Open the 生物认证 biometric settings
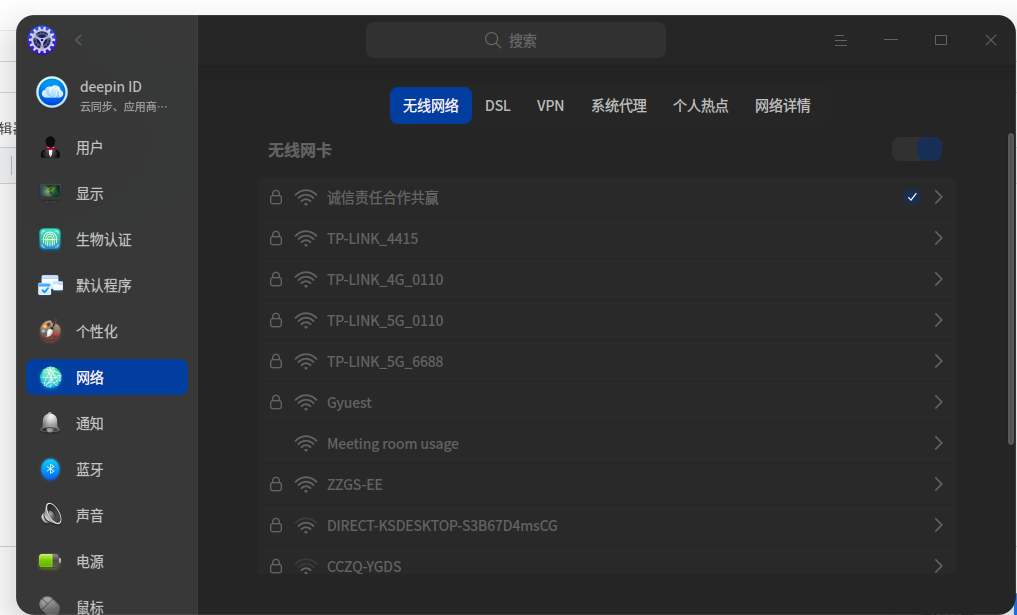The image size is (1017, 615). coord(107,239)
